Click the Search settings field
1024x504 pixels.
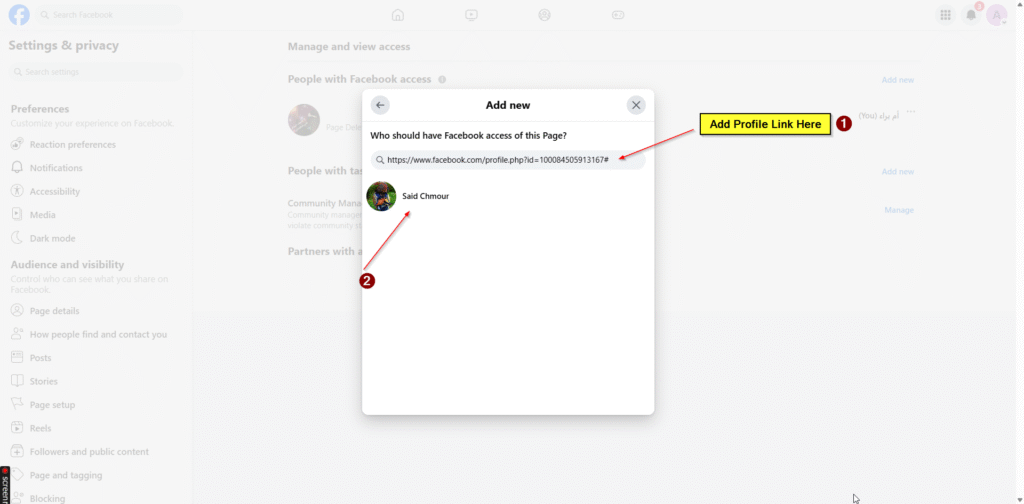tap(95, 72)
